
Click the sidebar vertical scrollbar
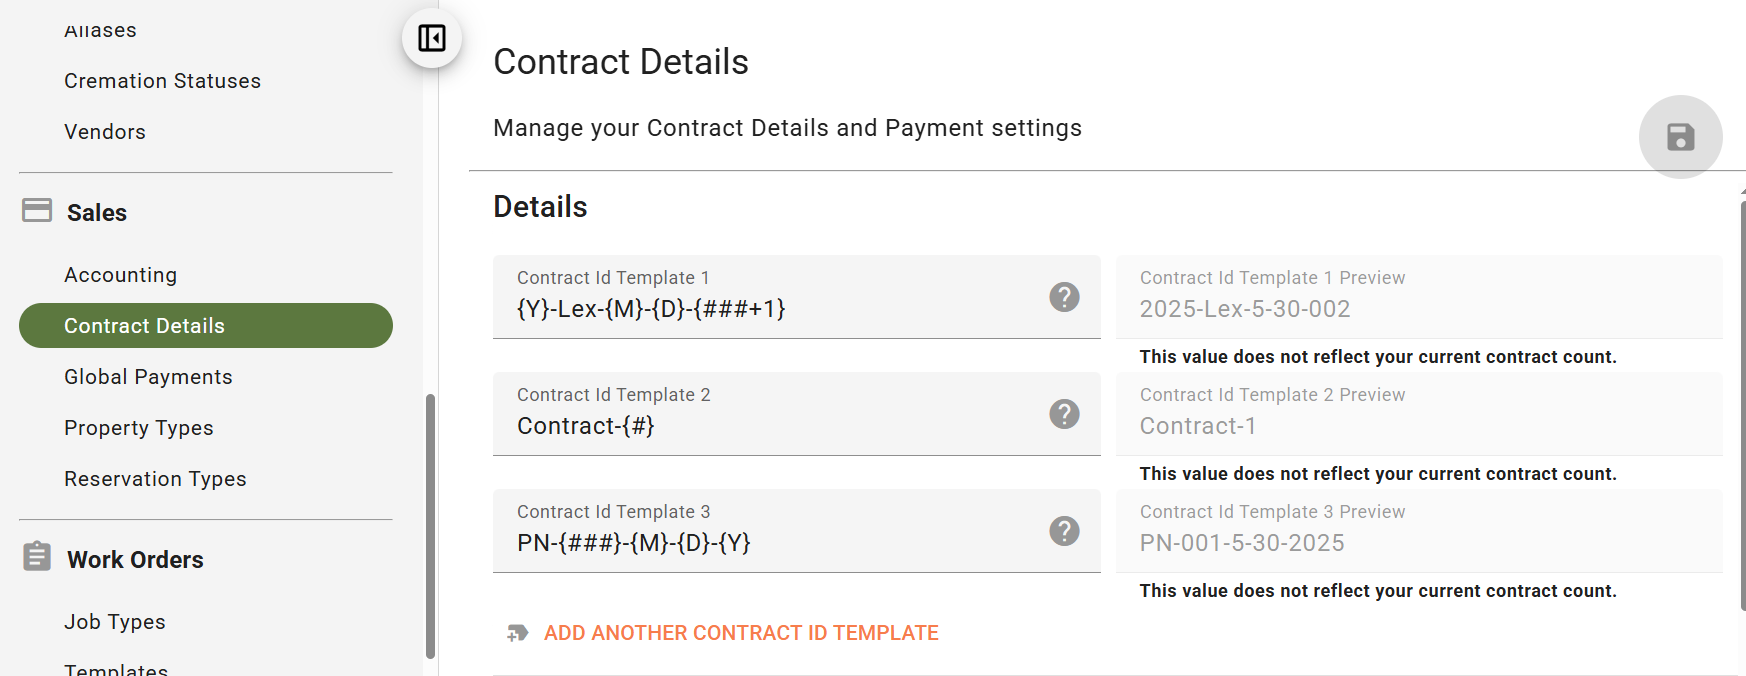[430, 526]
